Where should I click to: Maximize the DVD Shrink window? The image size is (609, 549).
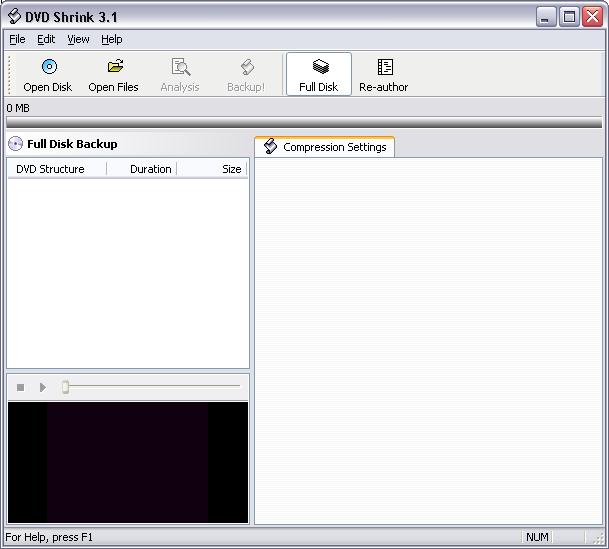click(569, 17)
